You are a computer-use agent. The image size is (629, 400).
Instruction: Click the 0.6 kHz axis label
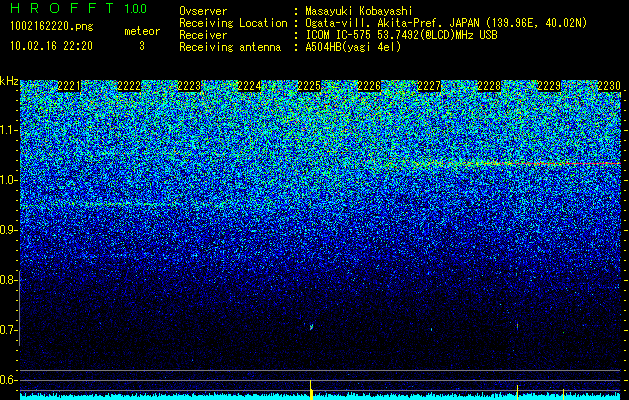8,380
